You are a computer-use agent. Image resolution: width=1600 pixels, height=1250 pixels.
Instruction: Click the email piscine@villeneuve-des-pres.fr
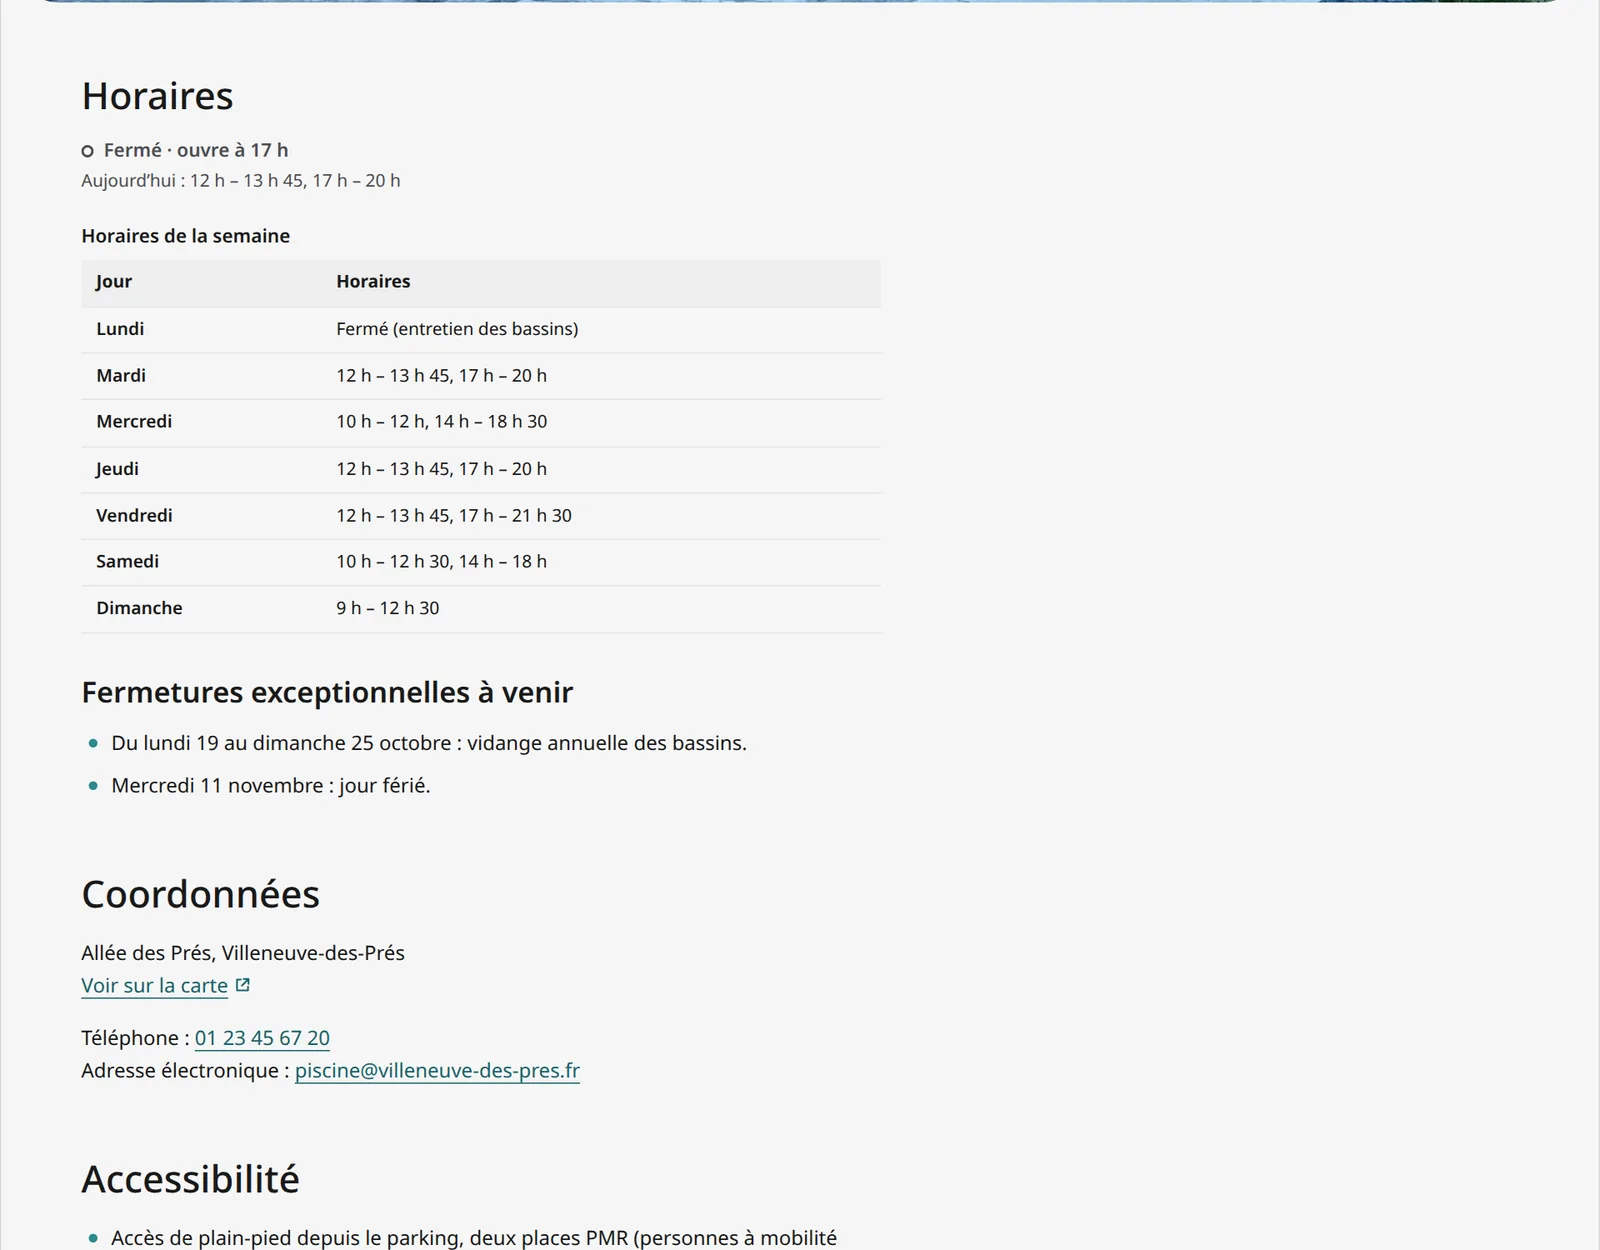[x=437, y=1070]
